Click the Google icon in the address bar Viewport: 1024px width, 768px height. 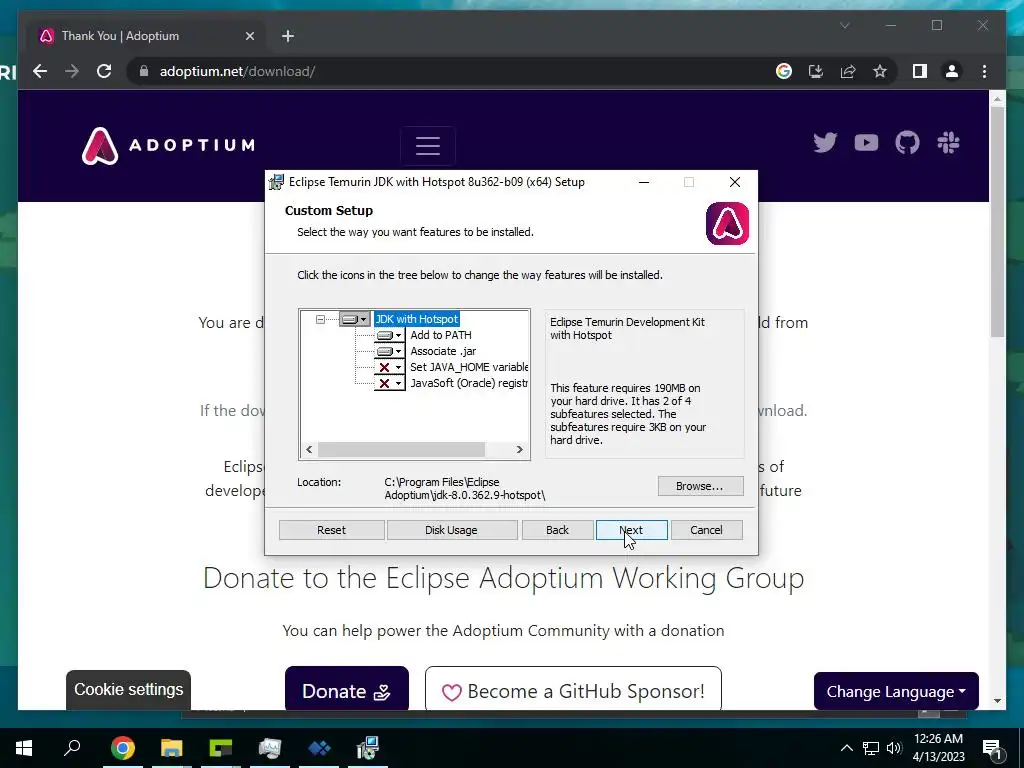pyautogui.click(x=784, y=71)
